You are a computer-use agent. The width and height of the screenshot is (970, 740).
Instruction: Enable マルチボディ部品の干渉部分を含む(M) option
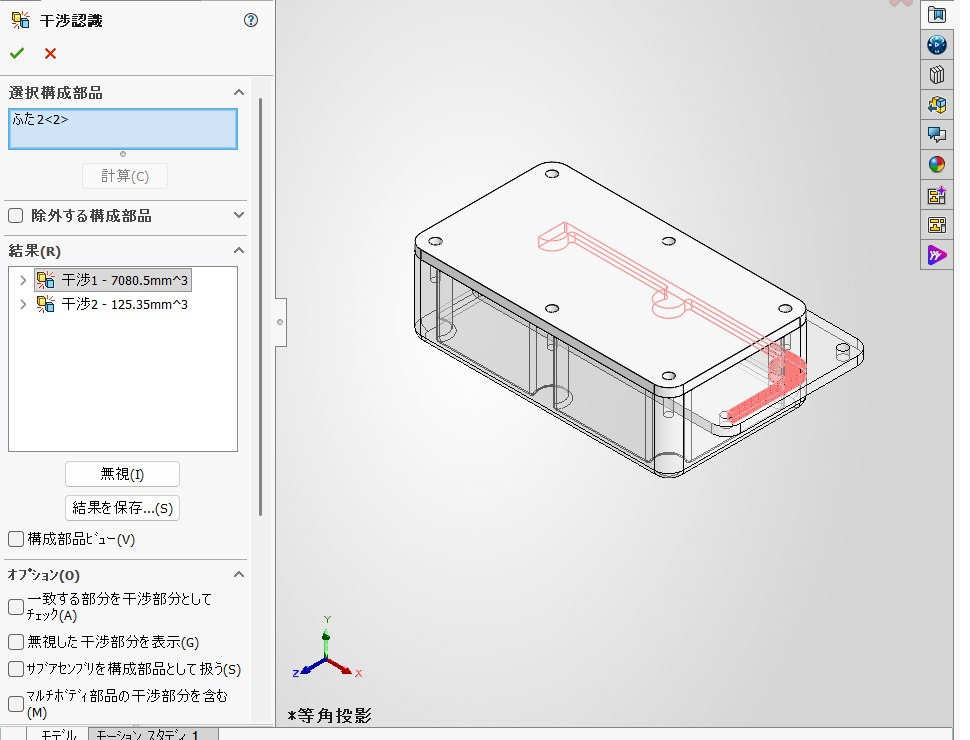16,704
